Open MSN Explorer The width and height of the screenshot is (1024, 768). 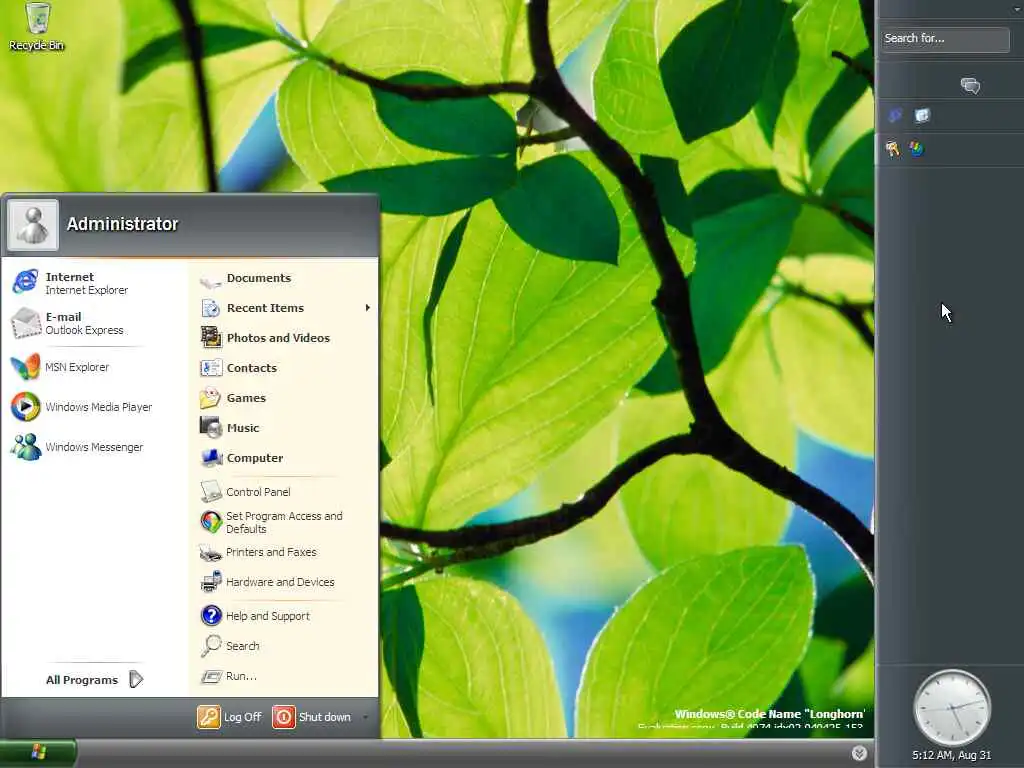62,367
